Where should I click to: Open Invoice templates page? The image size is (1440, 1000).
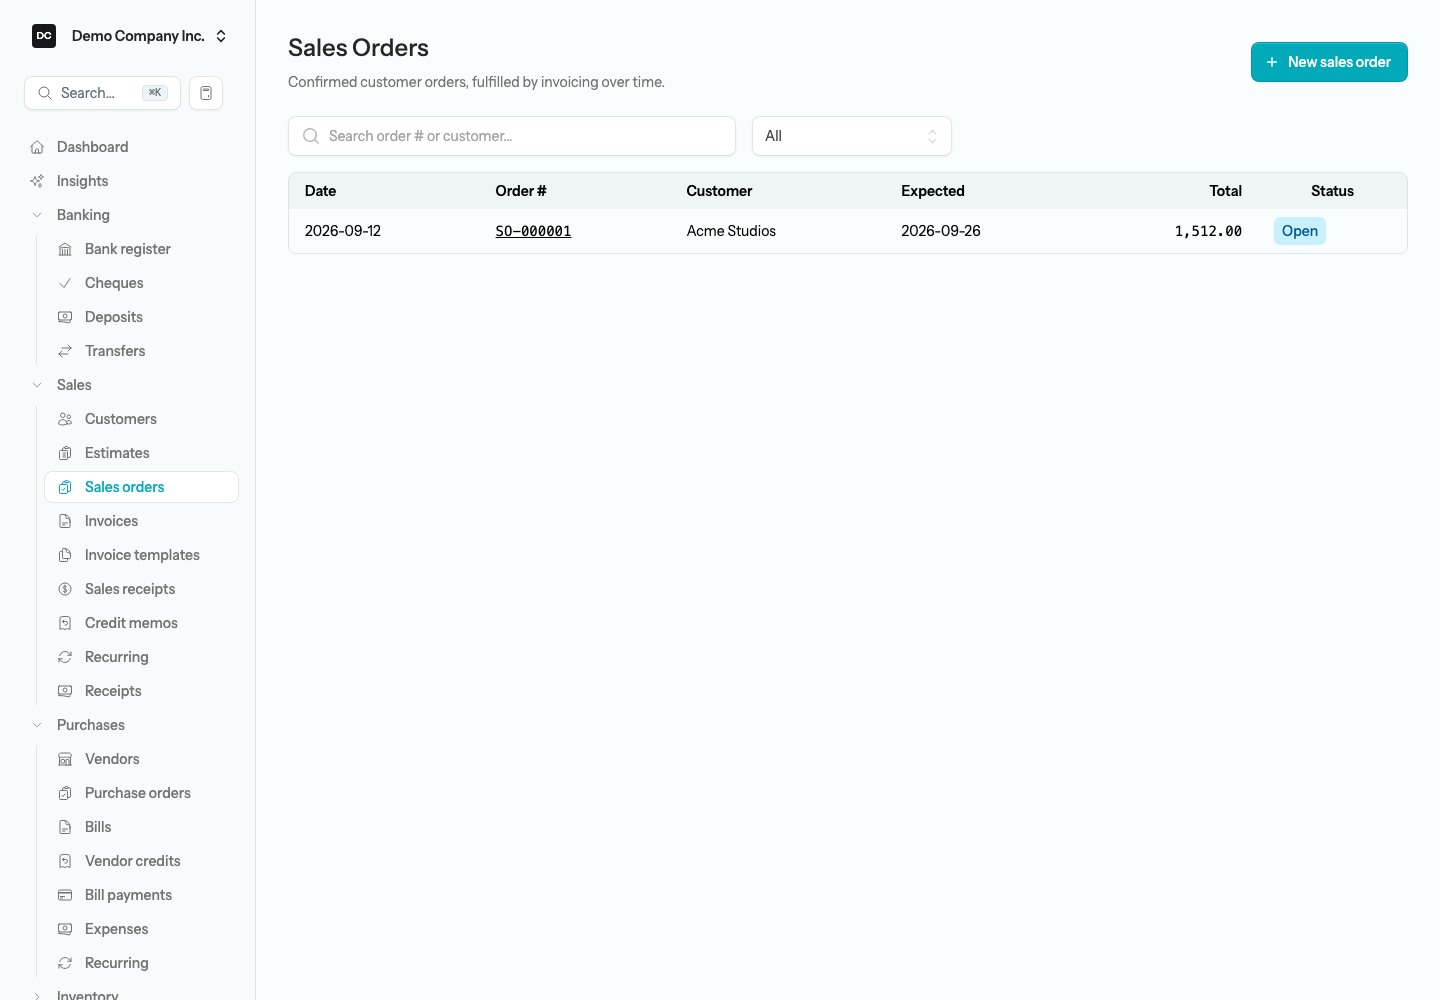pyautogui.click(x=141, y=555)
